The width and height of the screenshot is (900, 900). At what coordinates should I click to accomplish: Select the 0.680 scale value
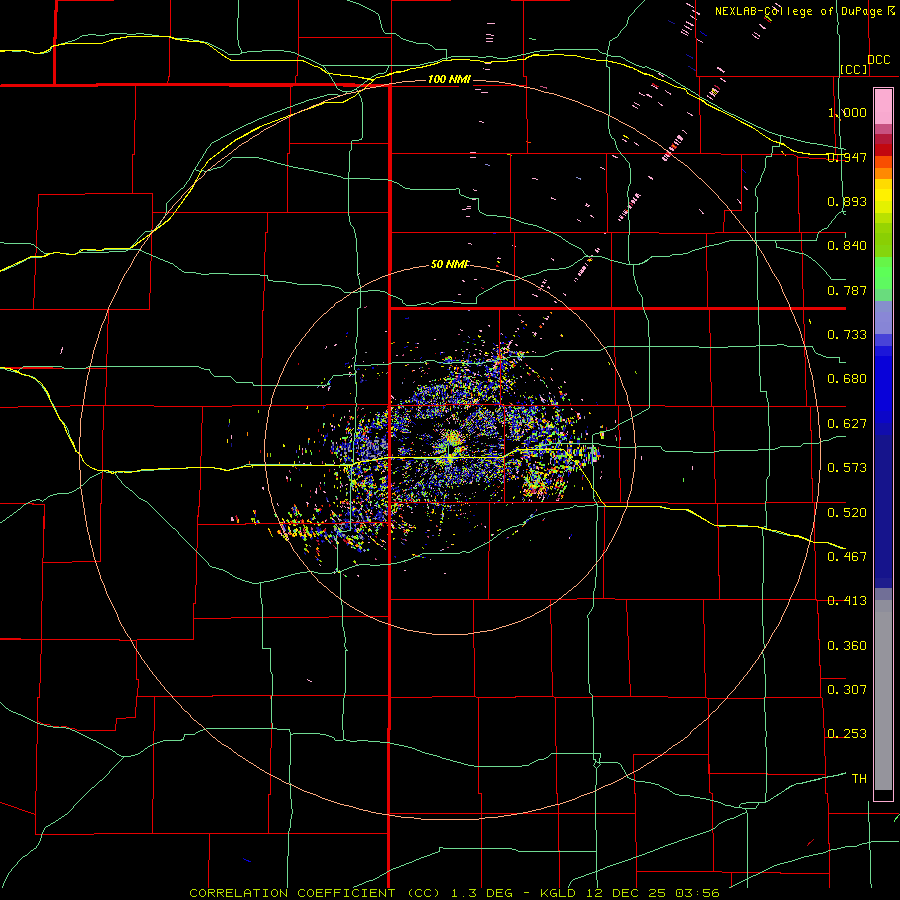847,379
